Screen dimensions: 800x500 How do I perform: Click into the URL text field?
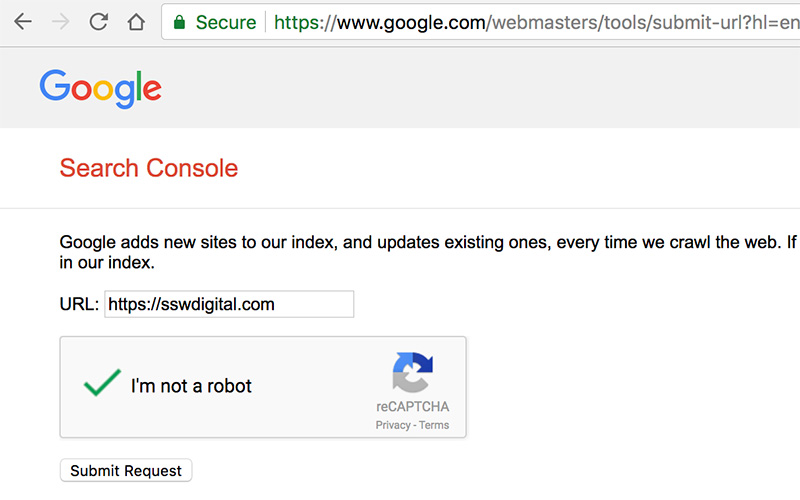point(228,304)
